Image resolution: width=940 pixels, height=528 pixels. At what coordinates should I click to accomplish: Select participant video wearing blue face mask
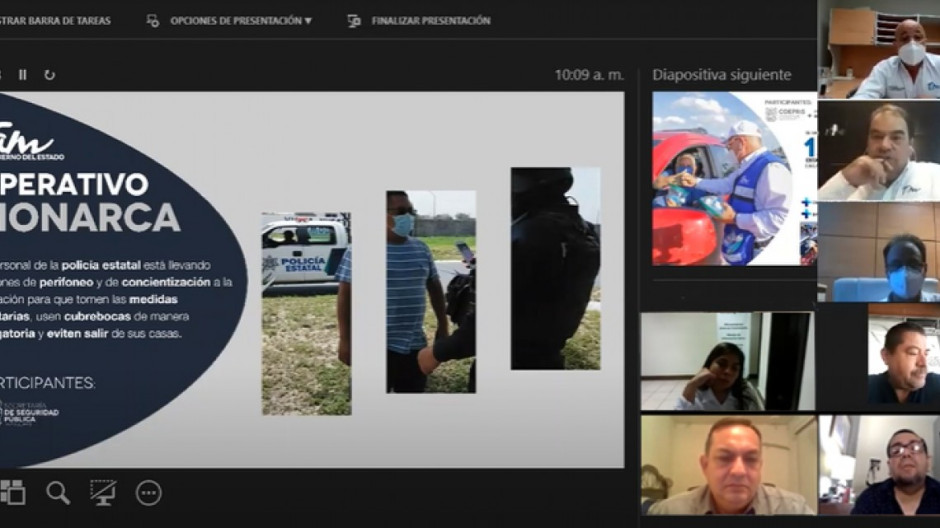[x=879, y=252]
